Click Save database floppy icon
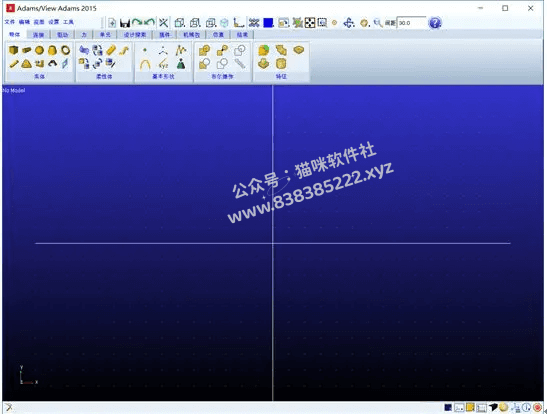 tap(125, 23)
